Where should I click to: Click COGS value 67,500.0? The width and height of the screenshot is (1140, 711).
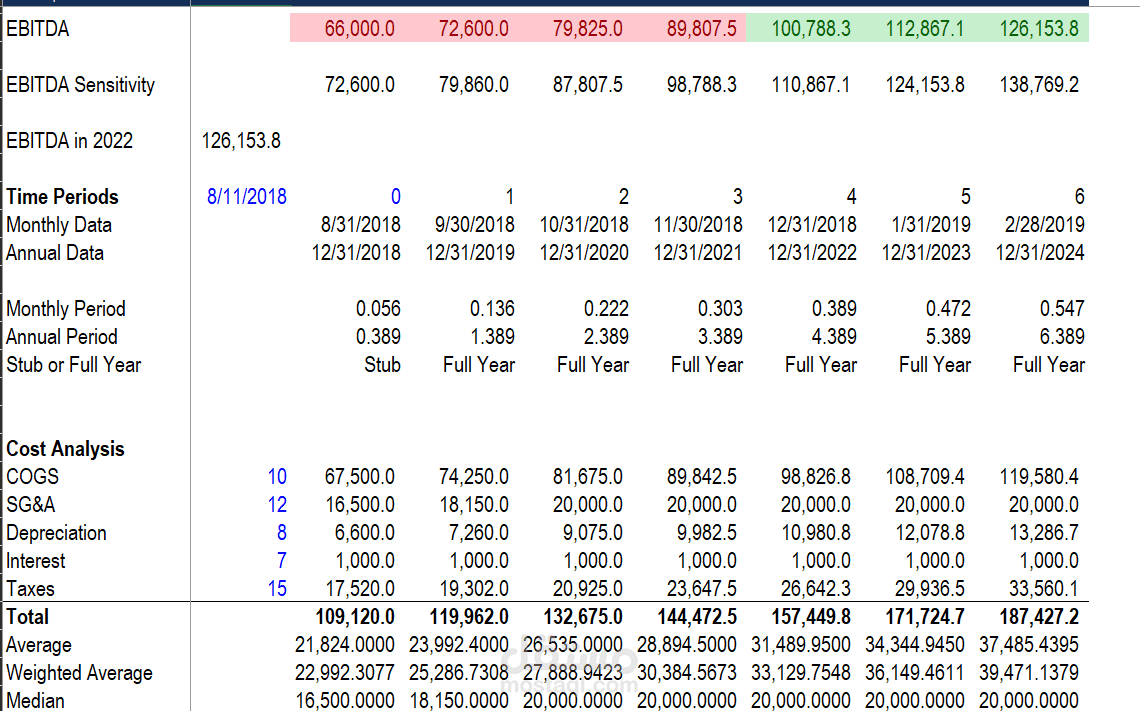click(359, 476)
